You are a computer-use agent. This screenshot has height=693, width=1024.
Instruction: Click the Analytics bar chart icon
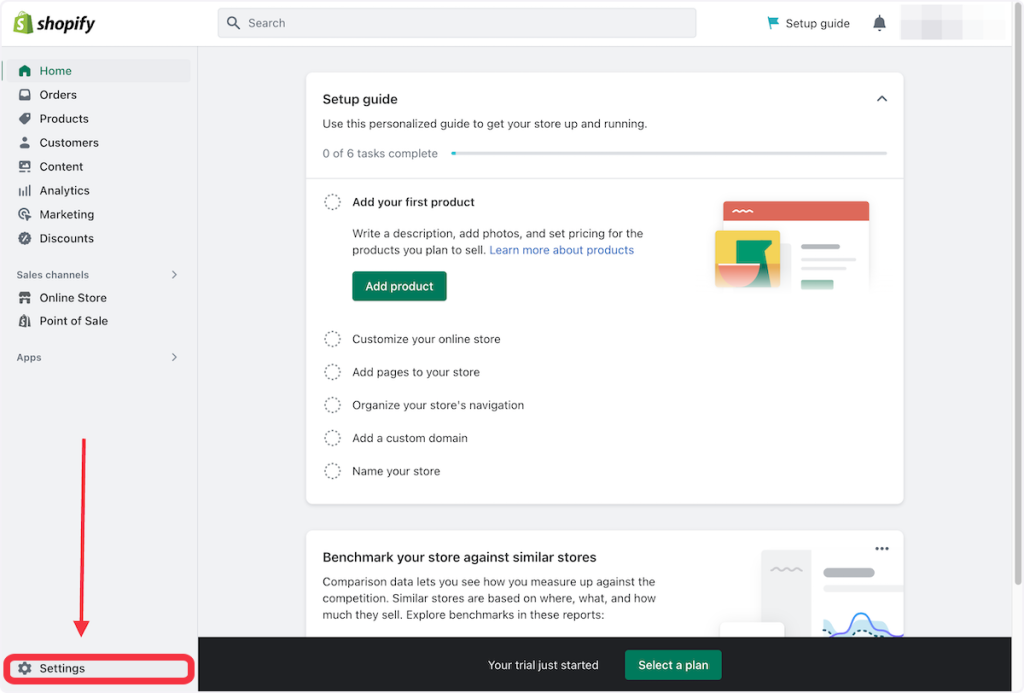tap(25, 191)
